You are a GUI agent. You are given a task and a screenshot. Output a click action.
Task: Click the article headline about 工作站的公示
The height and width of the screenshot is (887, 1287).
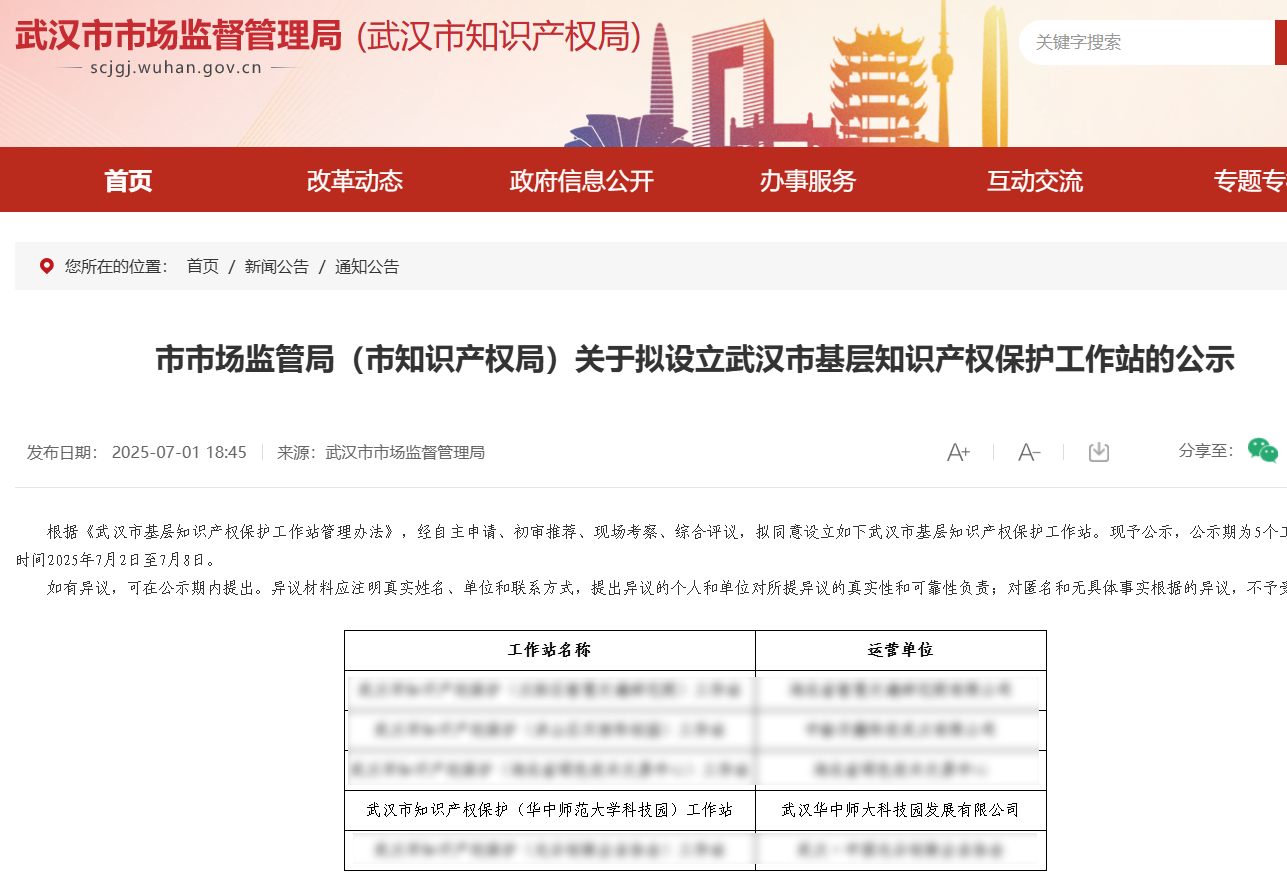[695, 359]
